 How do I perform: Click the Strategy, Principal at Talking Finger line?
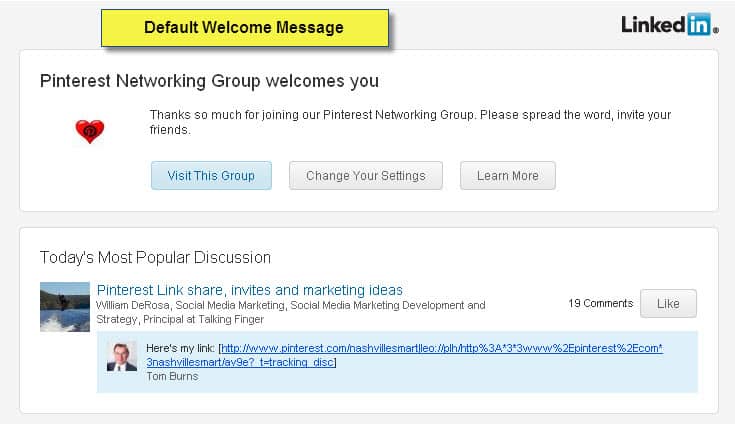pyautogui.click(x=180, y=320)
